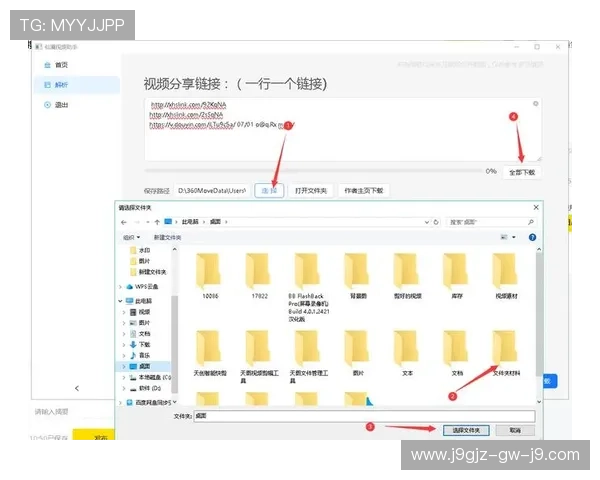Select the 天图文件管理工具 folder
600x480 pixels.
(308, 357)
